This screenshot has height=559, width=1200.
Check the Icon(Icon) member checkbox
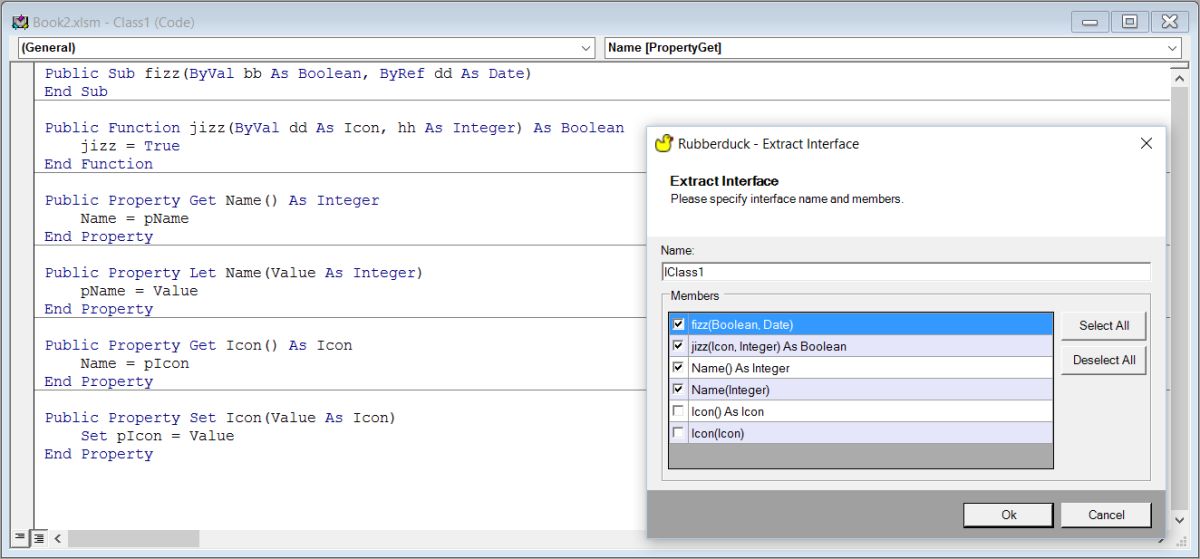[x=679, y=433]
